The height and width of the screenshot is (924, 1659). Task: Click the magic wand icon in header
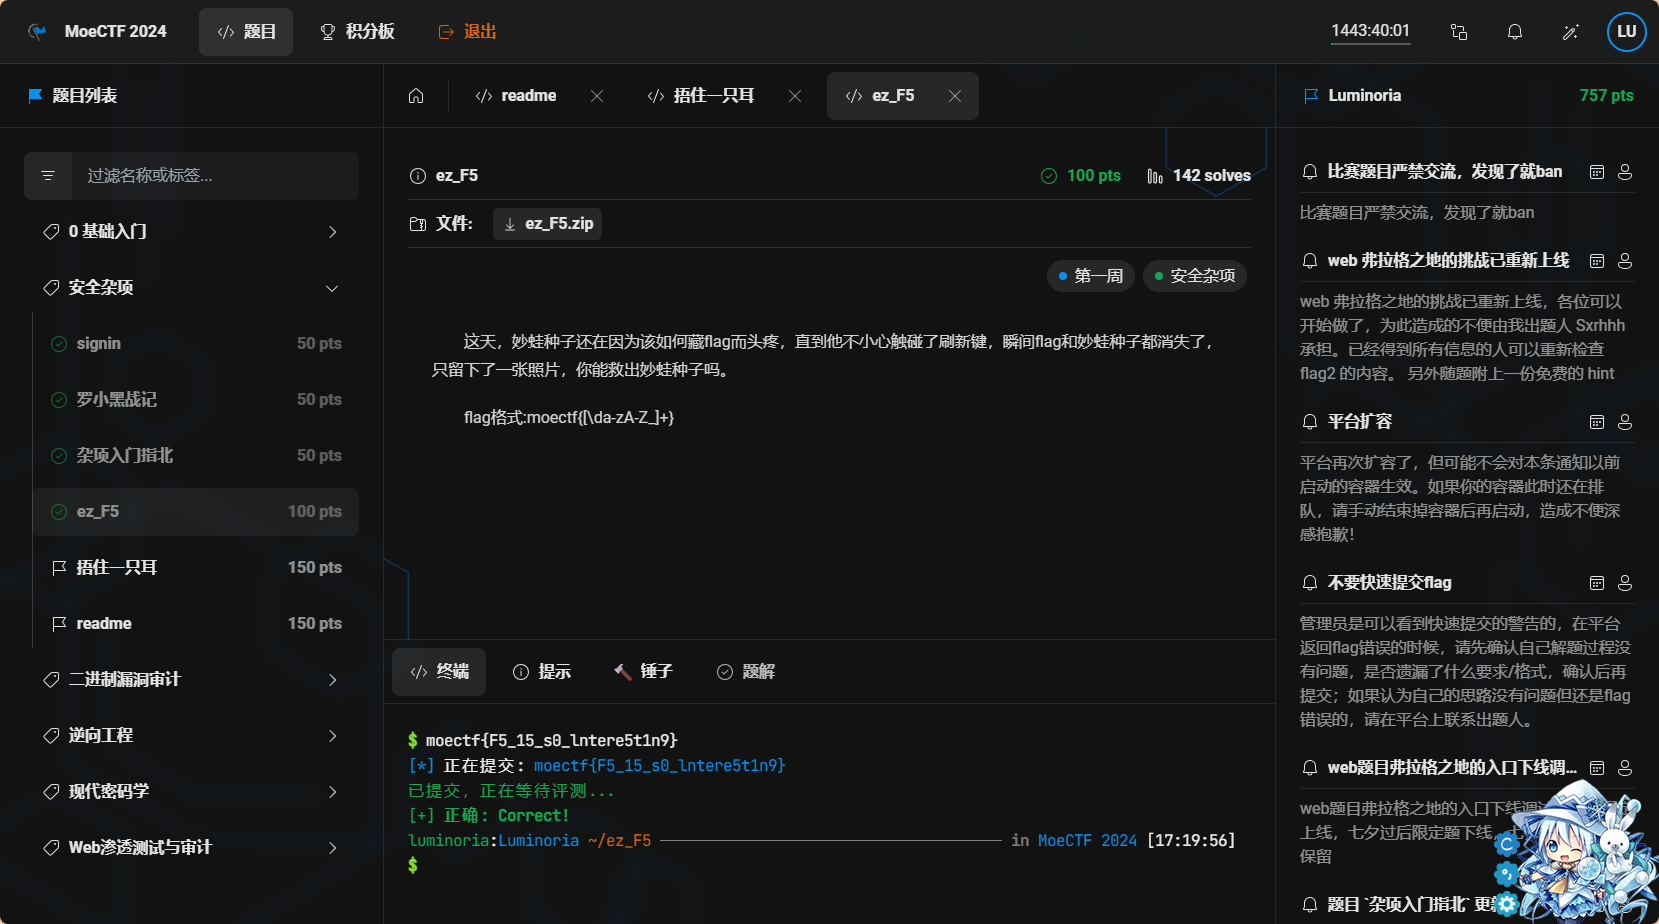coord(1570,32)
